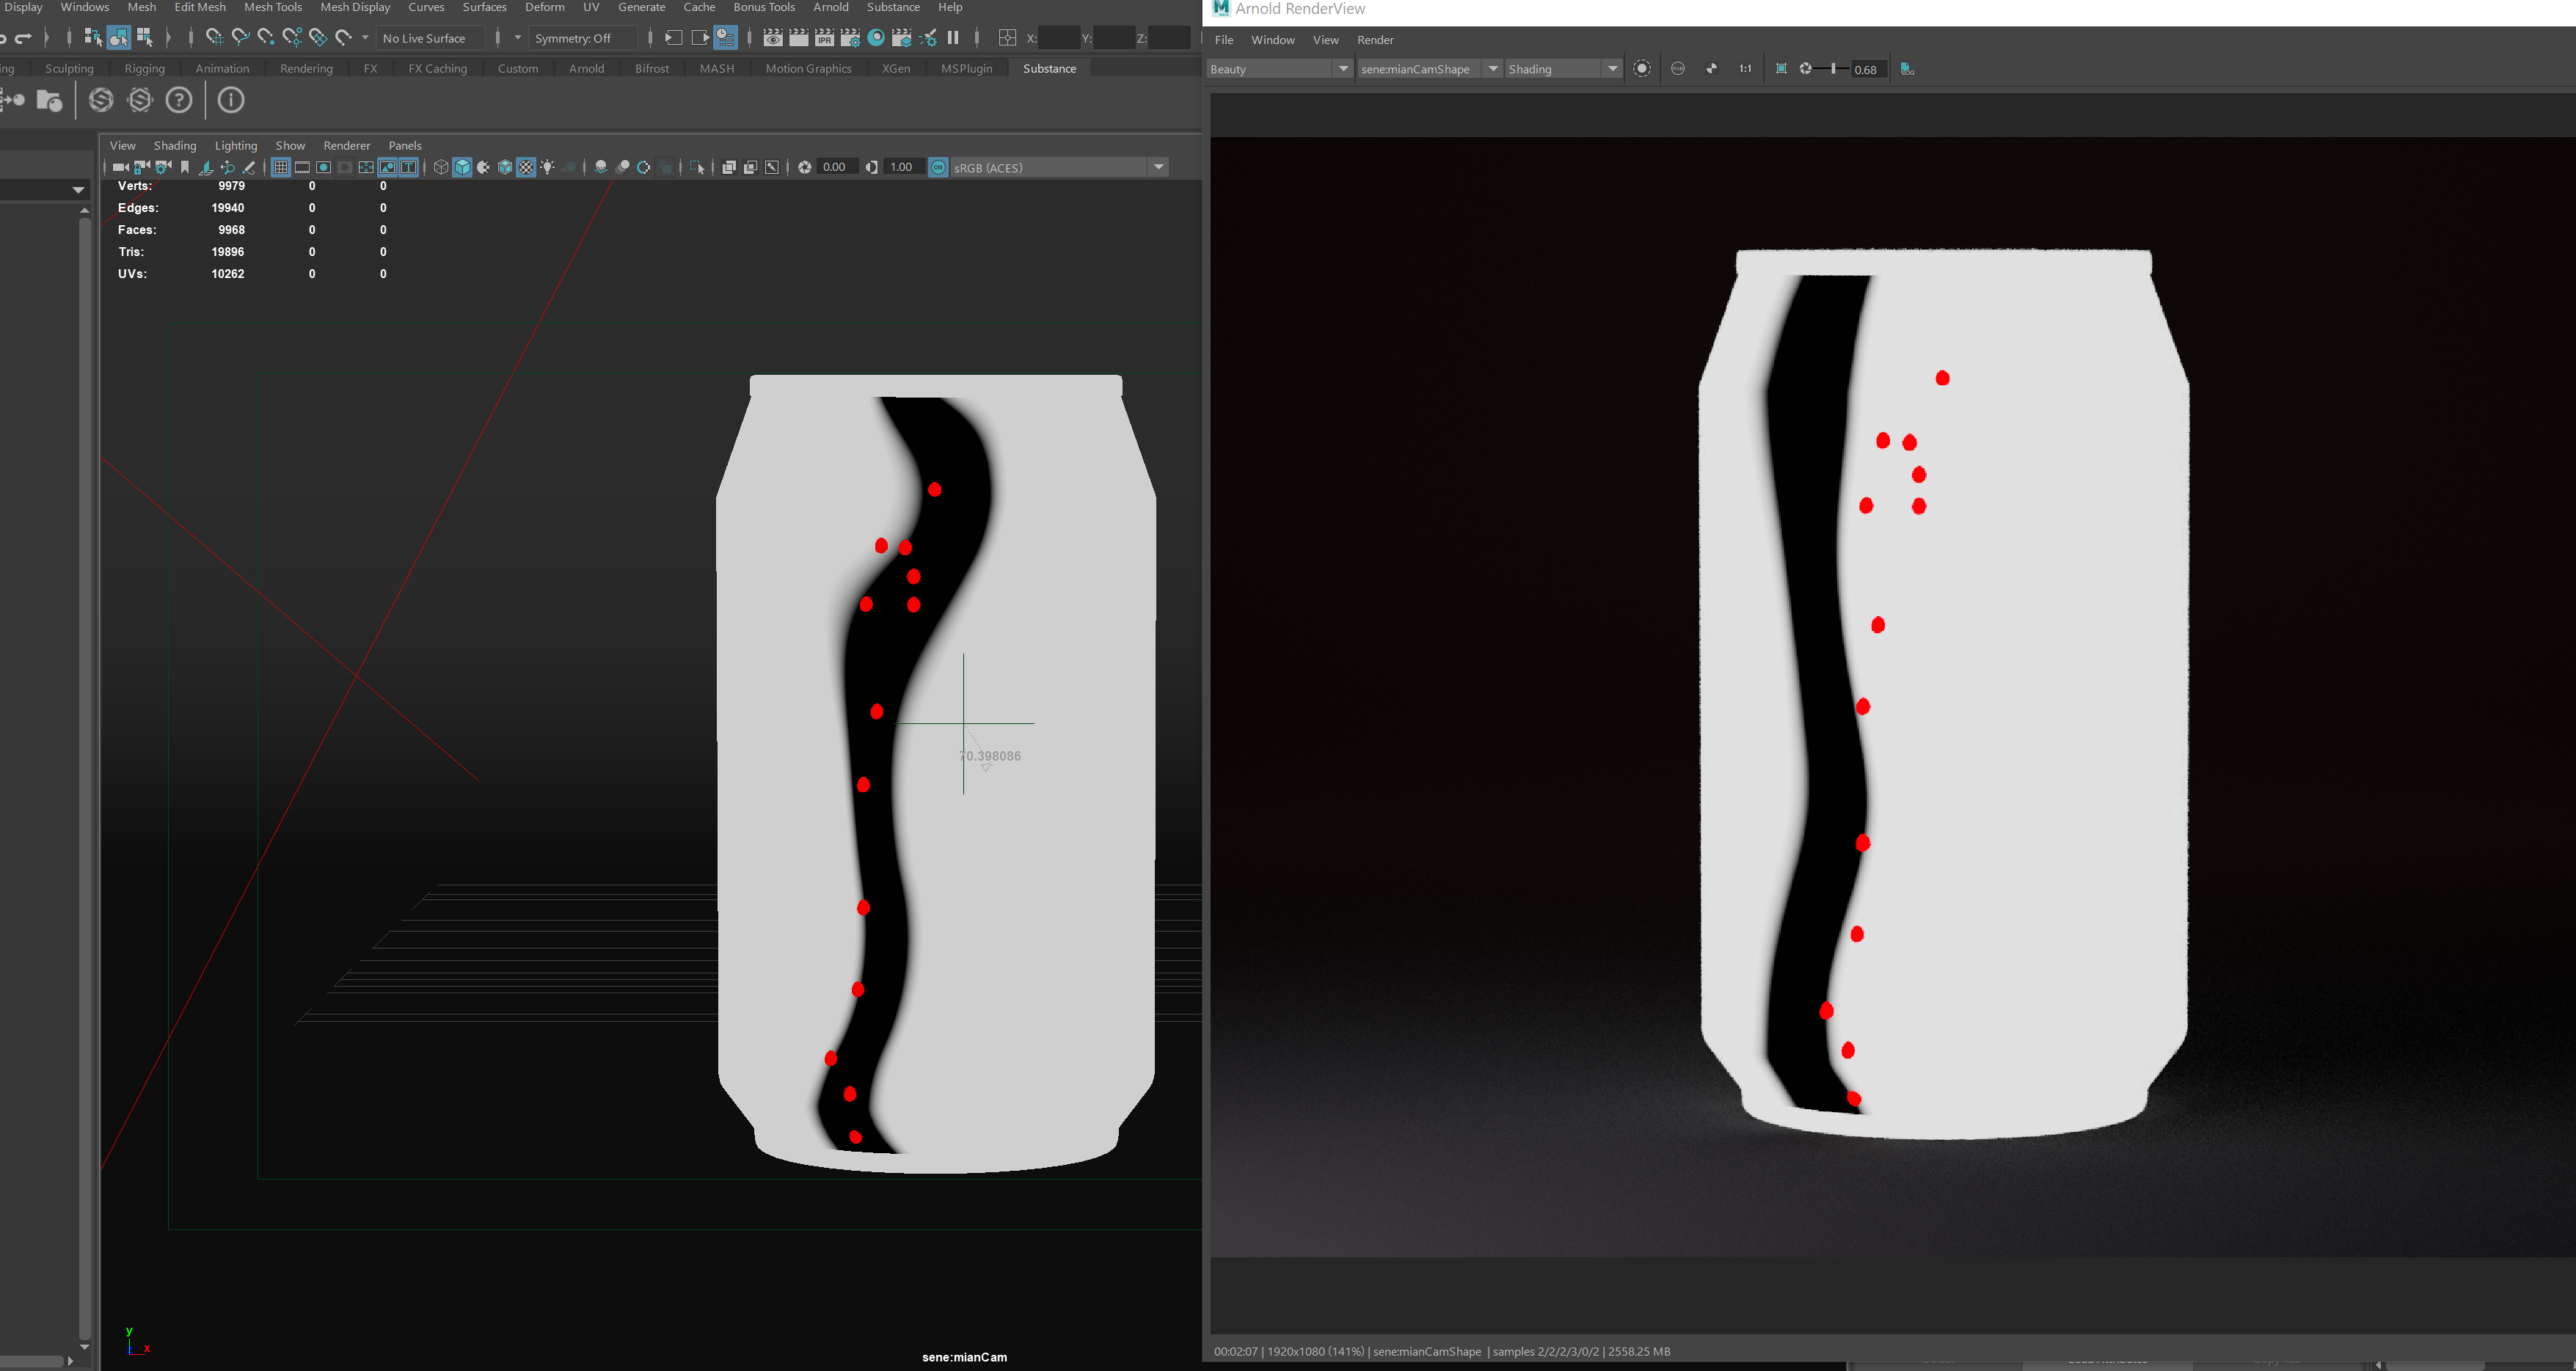
Task: Toggle snap to view planes icon
Action: point(318,38)
